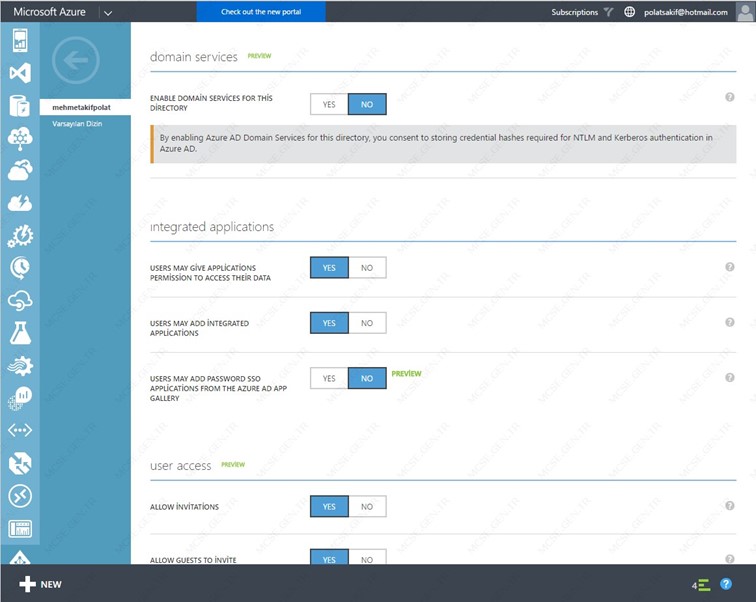Click the PREVIEW tag beside user access
756x602 pixels.
pos(233,465)
